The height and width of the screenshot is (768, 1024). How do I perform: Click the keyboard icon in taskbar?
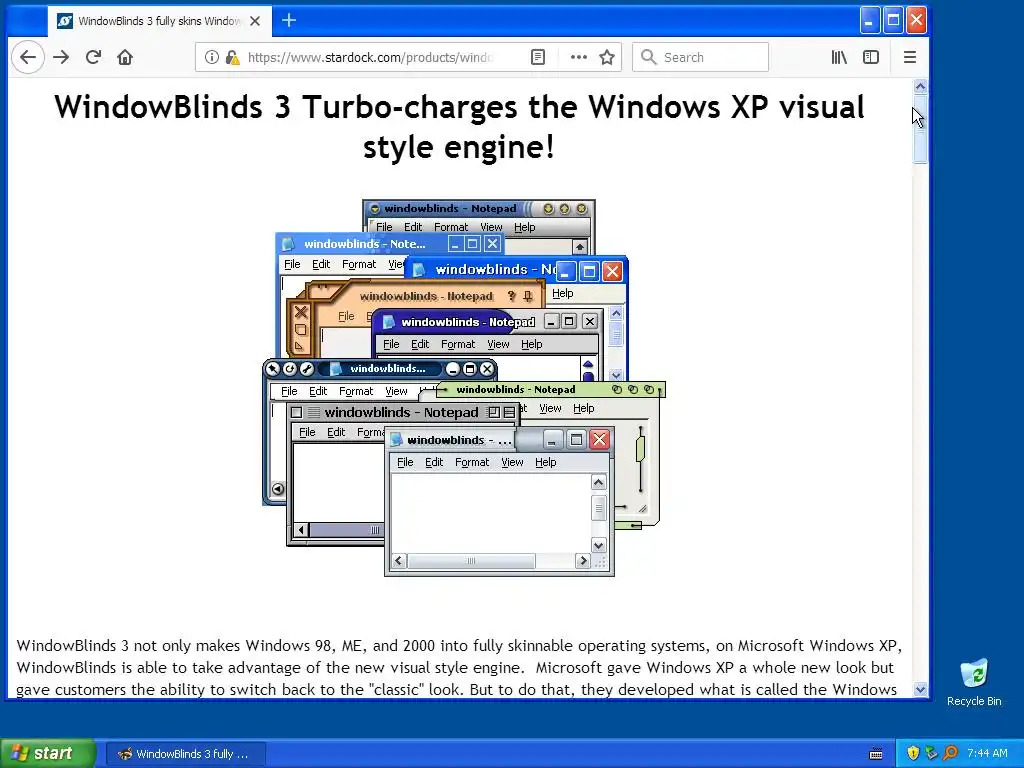pos(876,754)
